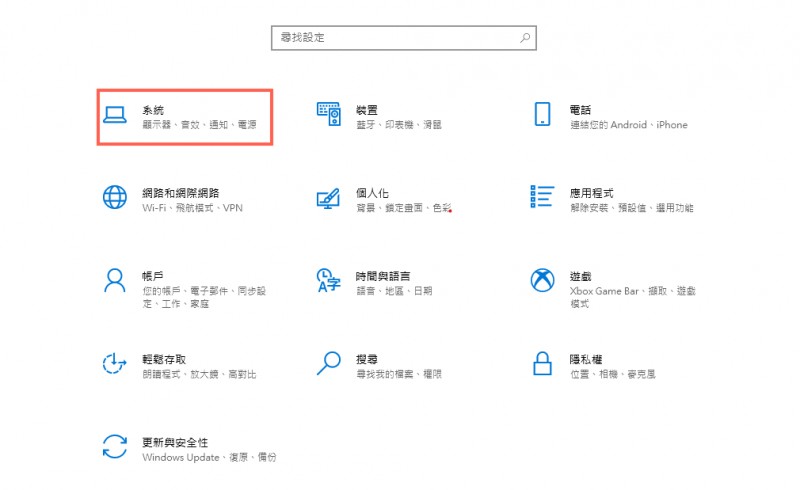Open the 電話 phone icon
800x490 pixels.
tap(542, 114)
